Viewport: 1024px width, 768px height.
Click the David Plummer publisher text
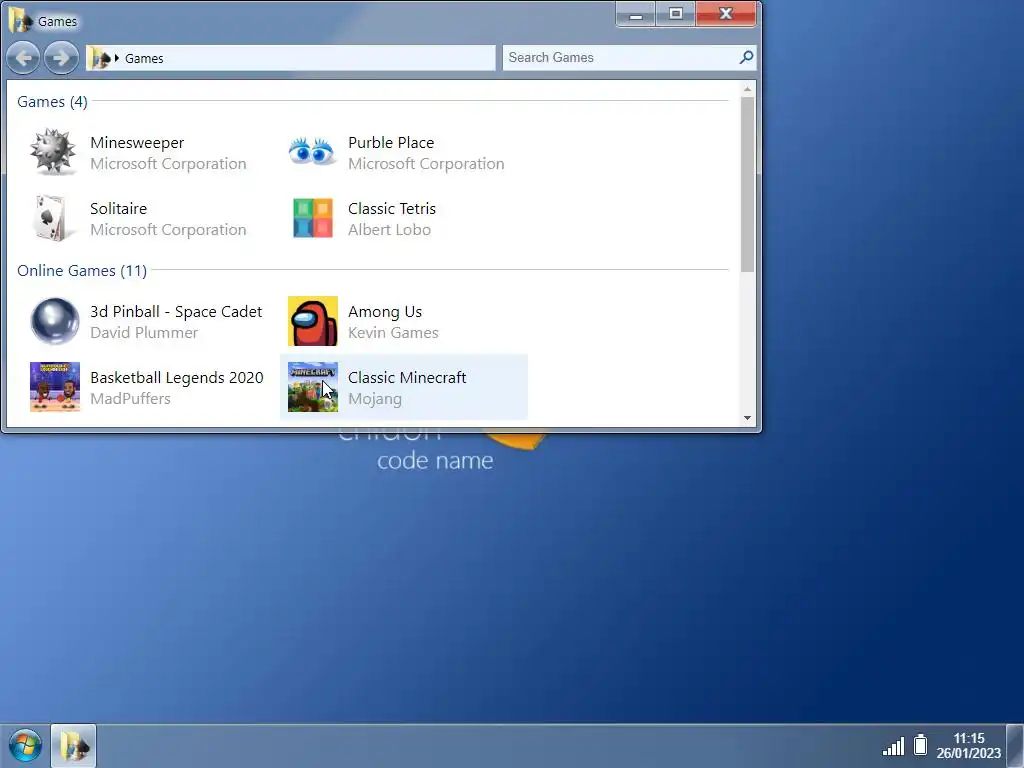pyautogui.click(x=144, y=332)
